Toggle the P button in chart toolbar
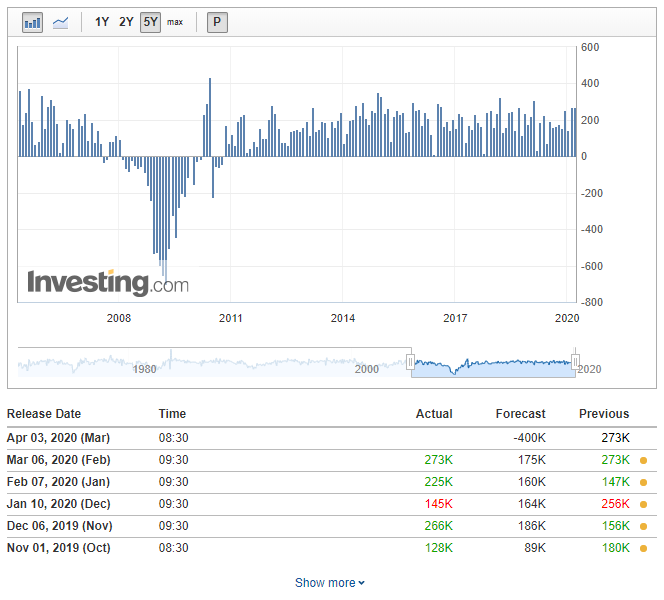Screen dimensions: 664x600 217,22
